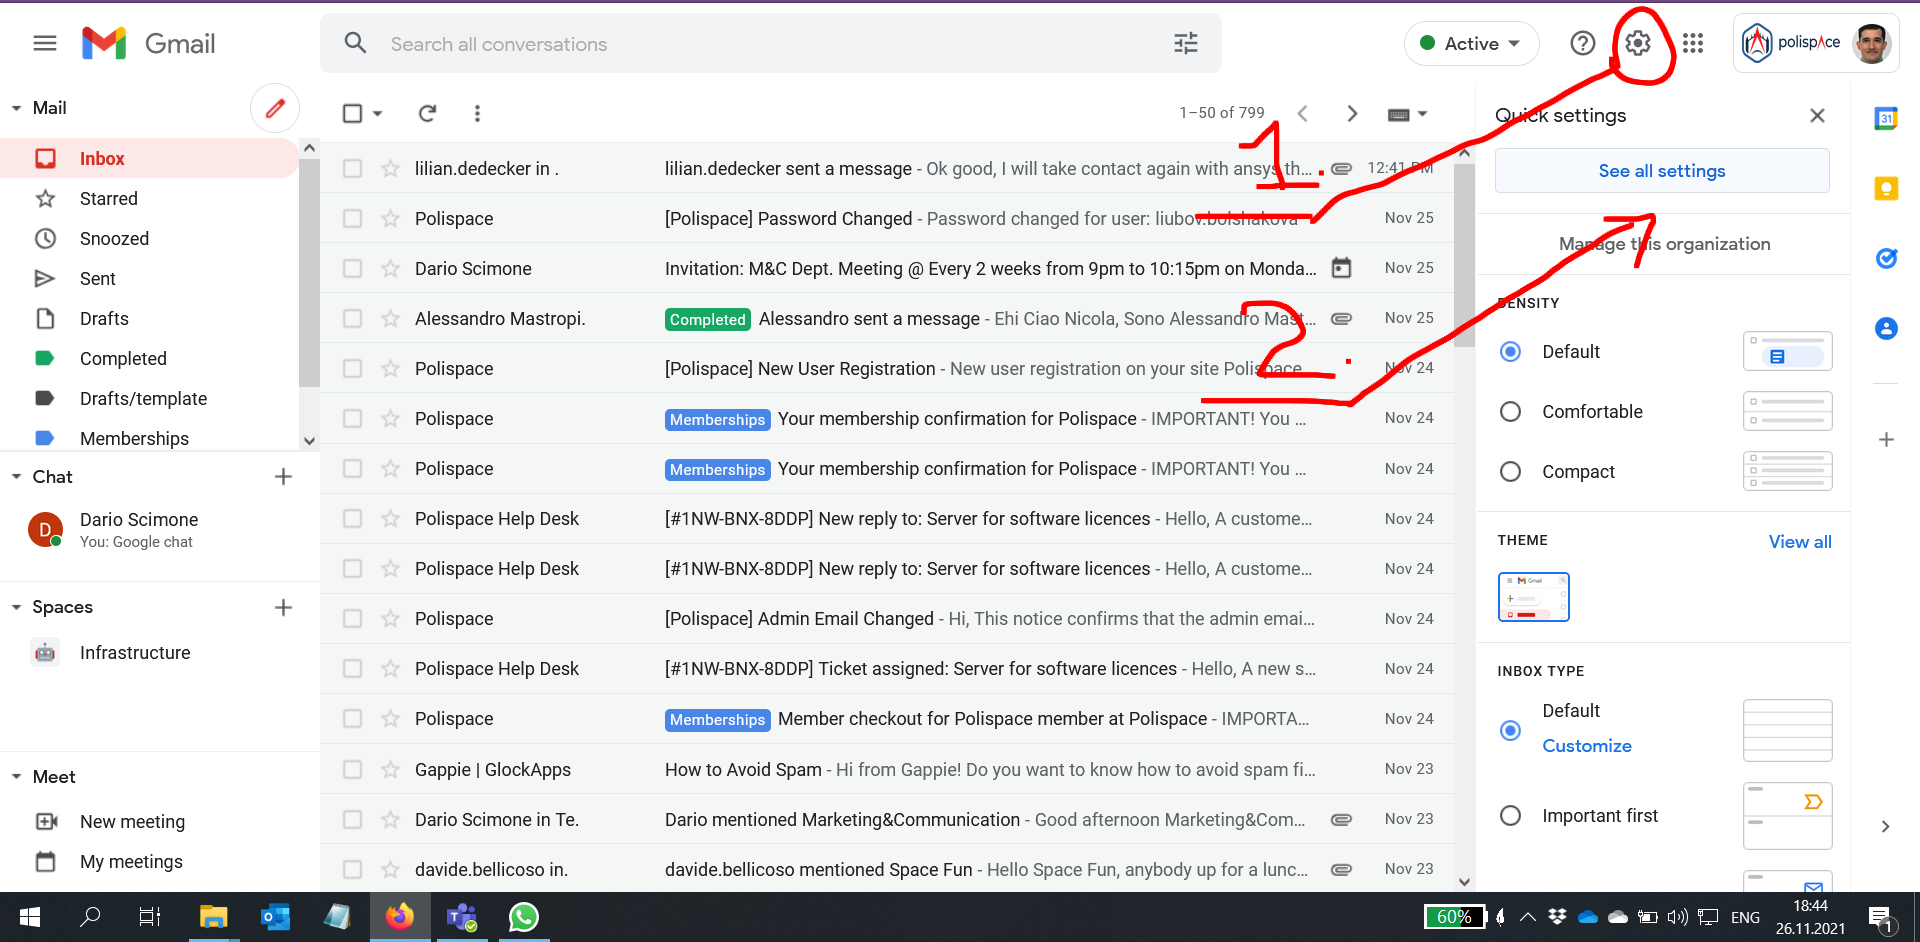Create a new space with plus icon
This screenshot has width=1920, height=942.
(x=283, y=607)
